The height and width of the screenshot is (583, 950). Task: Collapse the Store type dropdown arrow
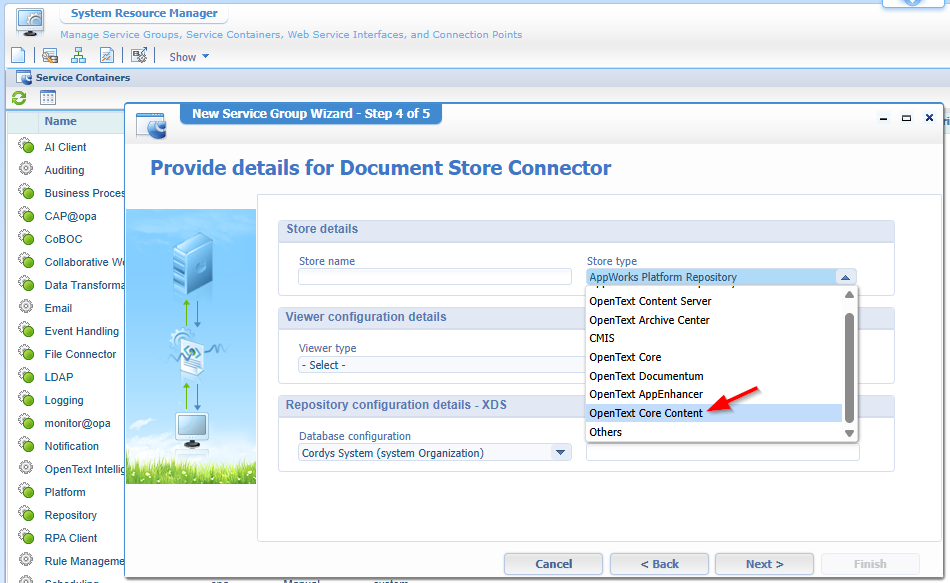(x=845, y=277)
